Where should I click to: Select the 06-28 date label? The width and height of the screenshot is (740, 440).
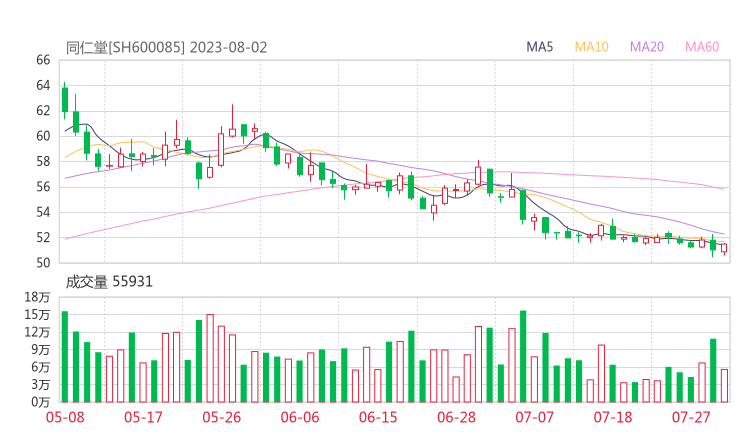[456, 417]
